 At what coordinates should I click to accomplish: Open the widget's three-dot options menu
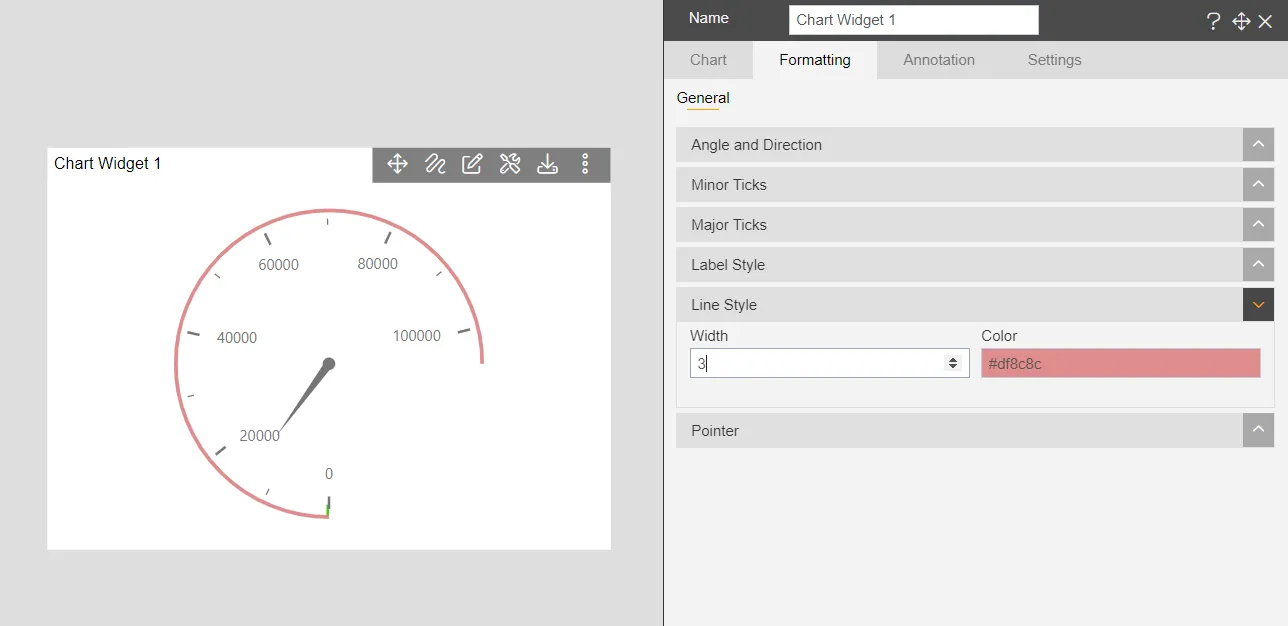coord(585,164)
